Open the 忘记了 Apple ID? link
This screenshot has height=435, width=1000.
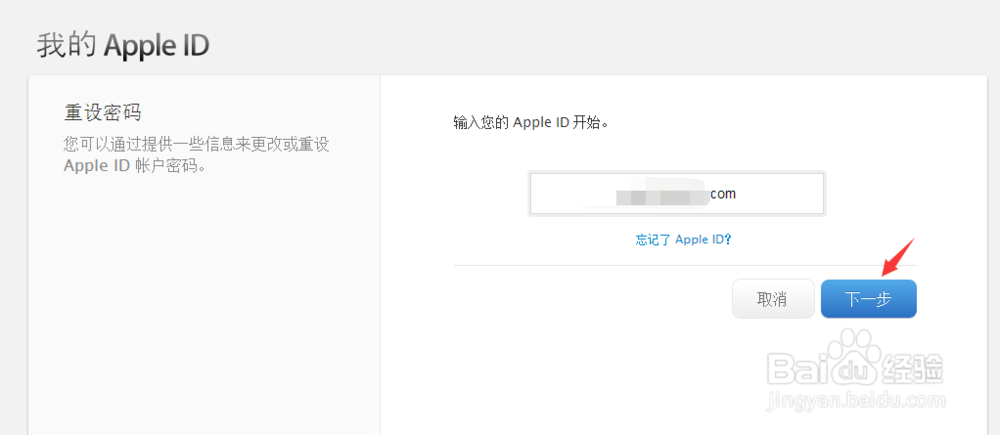[x=683, y=240]
